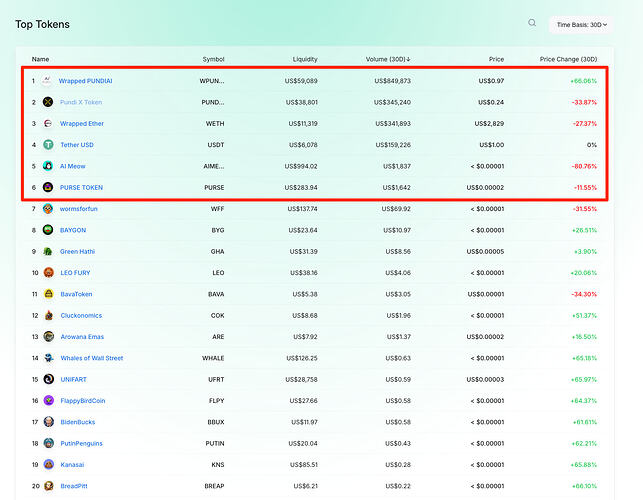Image resolution: width=643 pixels, height=500 pixels.
Task: Open the FlappyBirdCoin token link
Action: 82,400
